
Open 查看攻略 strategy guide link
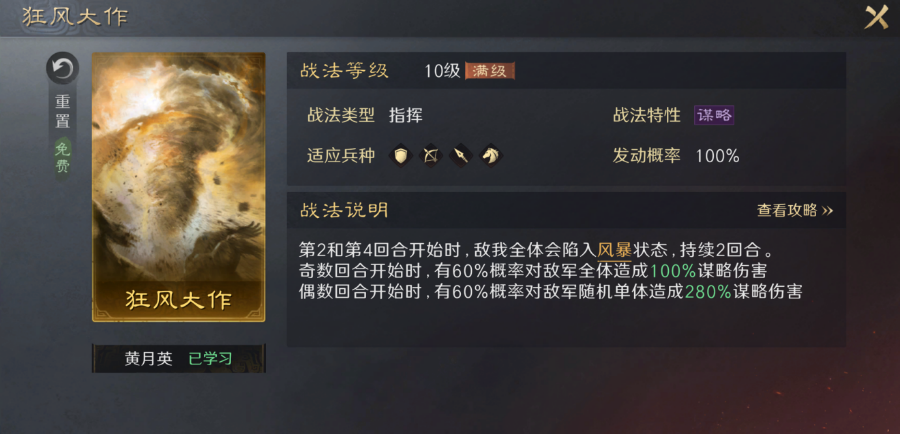point(795,211)
